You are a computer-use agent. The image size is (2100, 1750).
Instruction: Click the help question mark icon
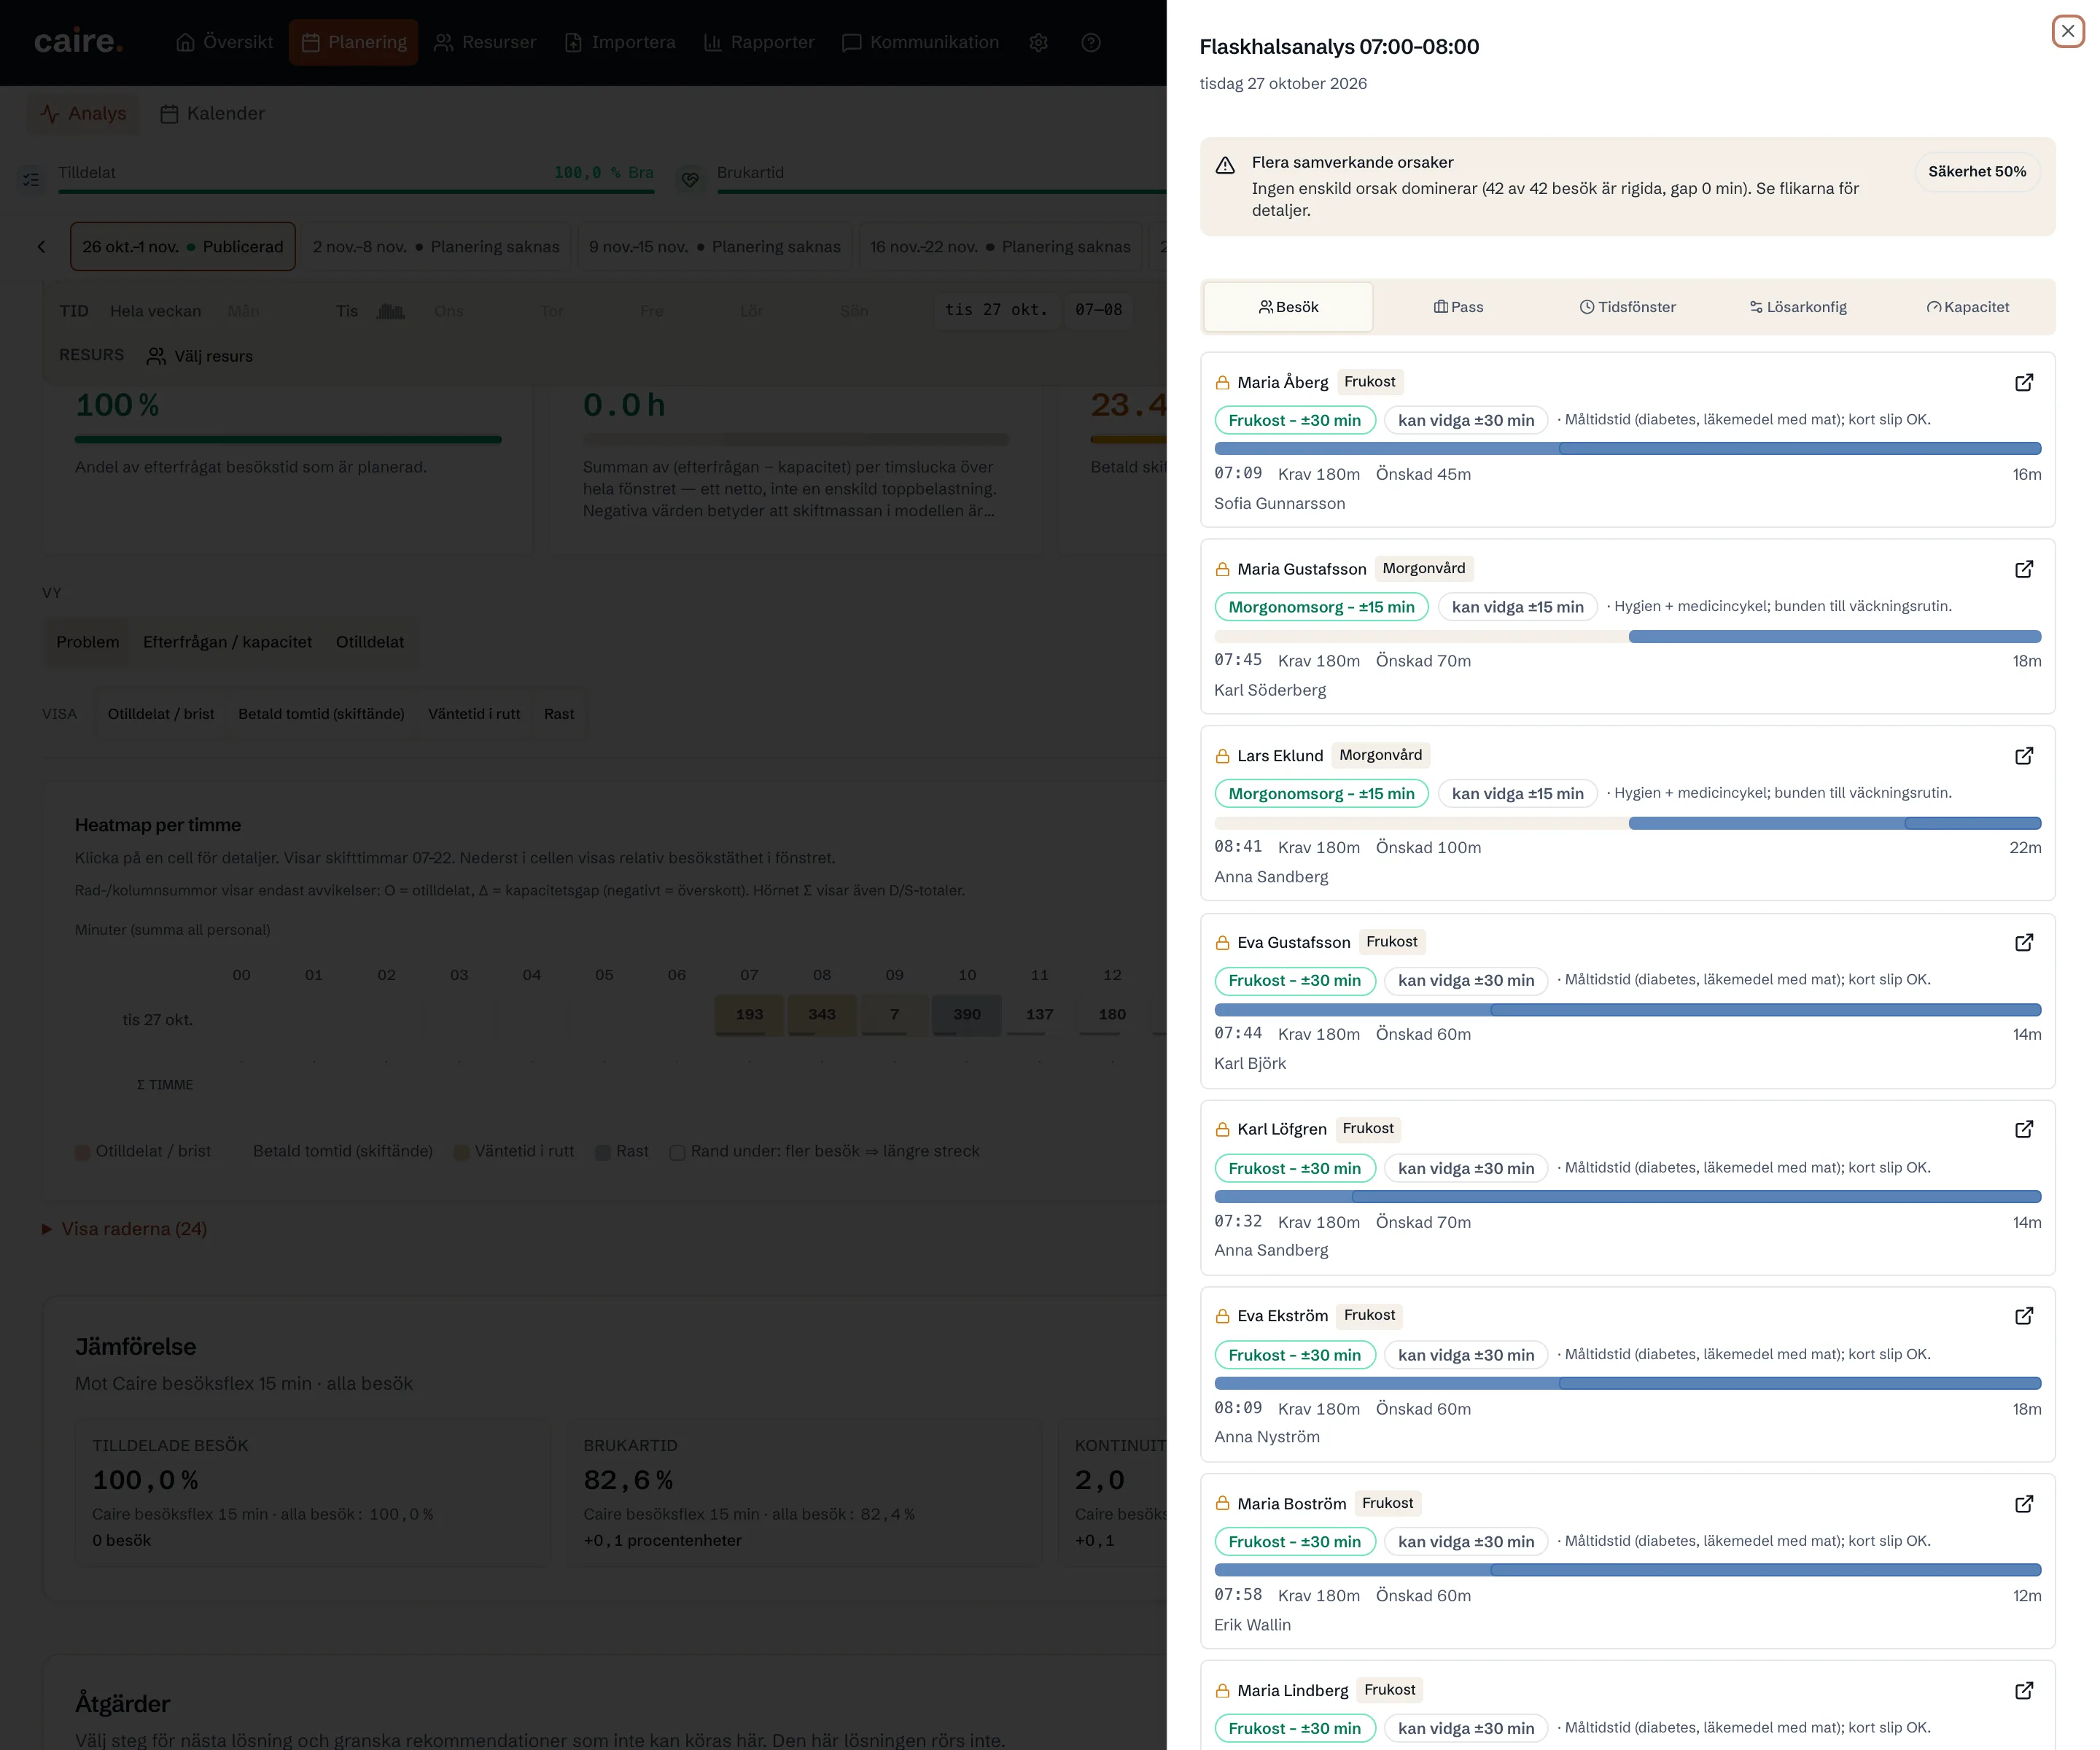(1091, 42)
